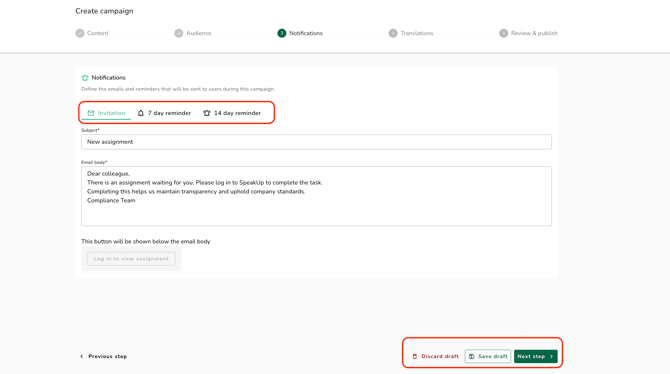Click the 'Dear colleague,' line in email body
Image resolution: width=670 pixels, height=374 pixels.
pyautogui.click(x=109, y=174)
